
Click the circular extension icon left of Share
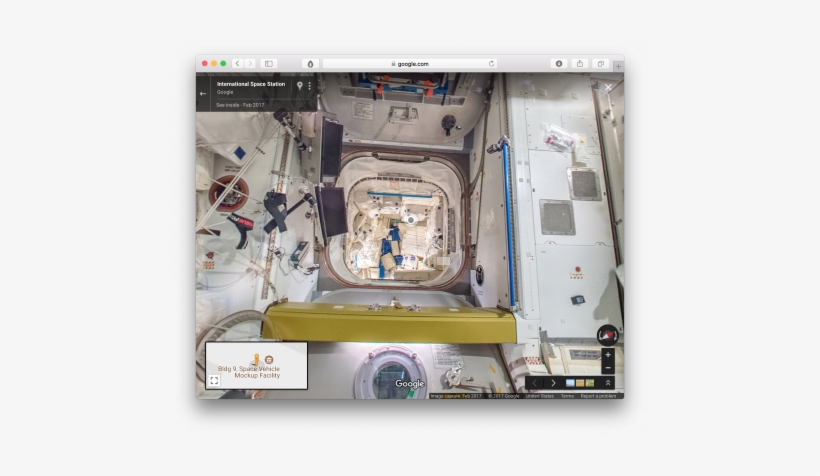[x=559, y=64]
